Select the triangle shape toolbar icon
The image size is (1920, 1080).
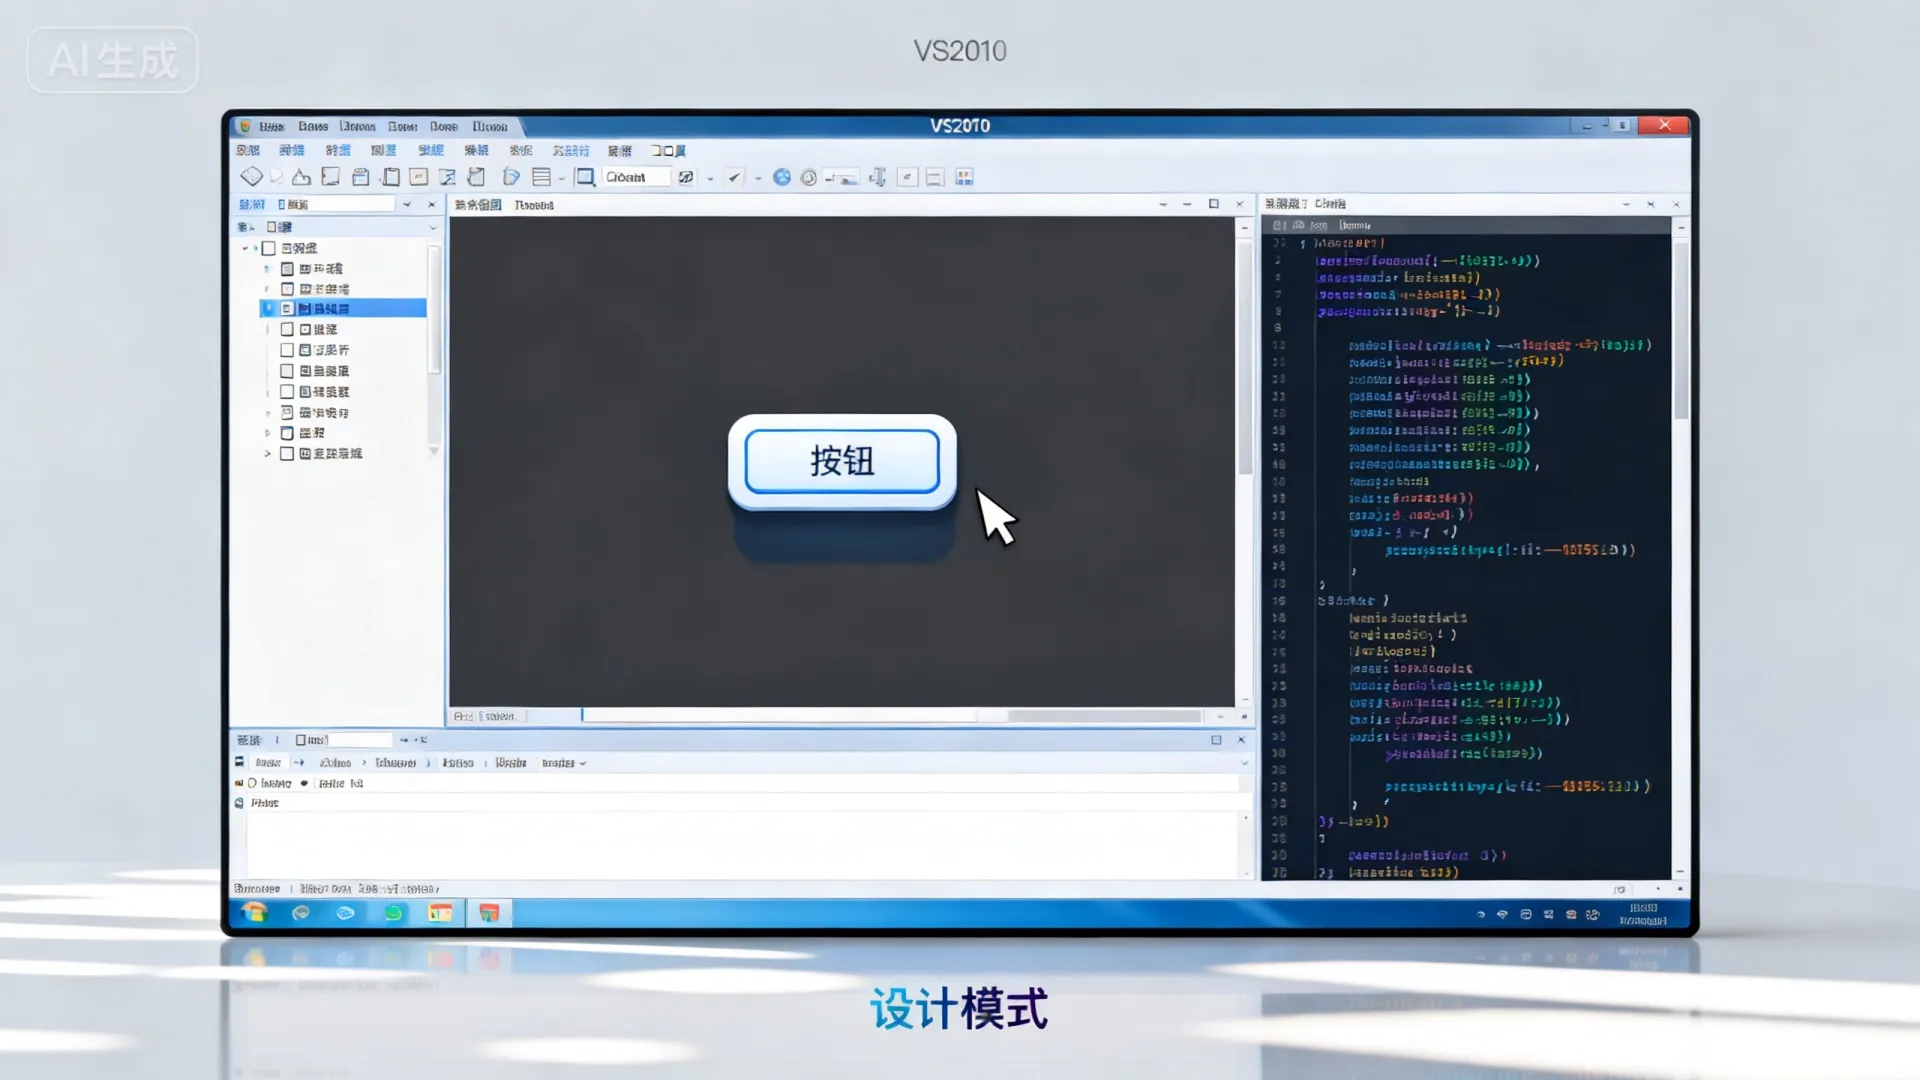click(x=301, y=177)
